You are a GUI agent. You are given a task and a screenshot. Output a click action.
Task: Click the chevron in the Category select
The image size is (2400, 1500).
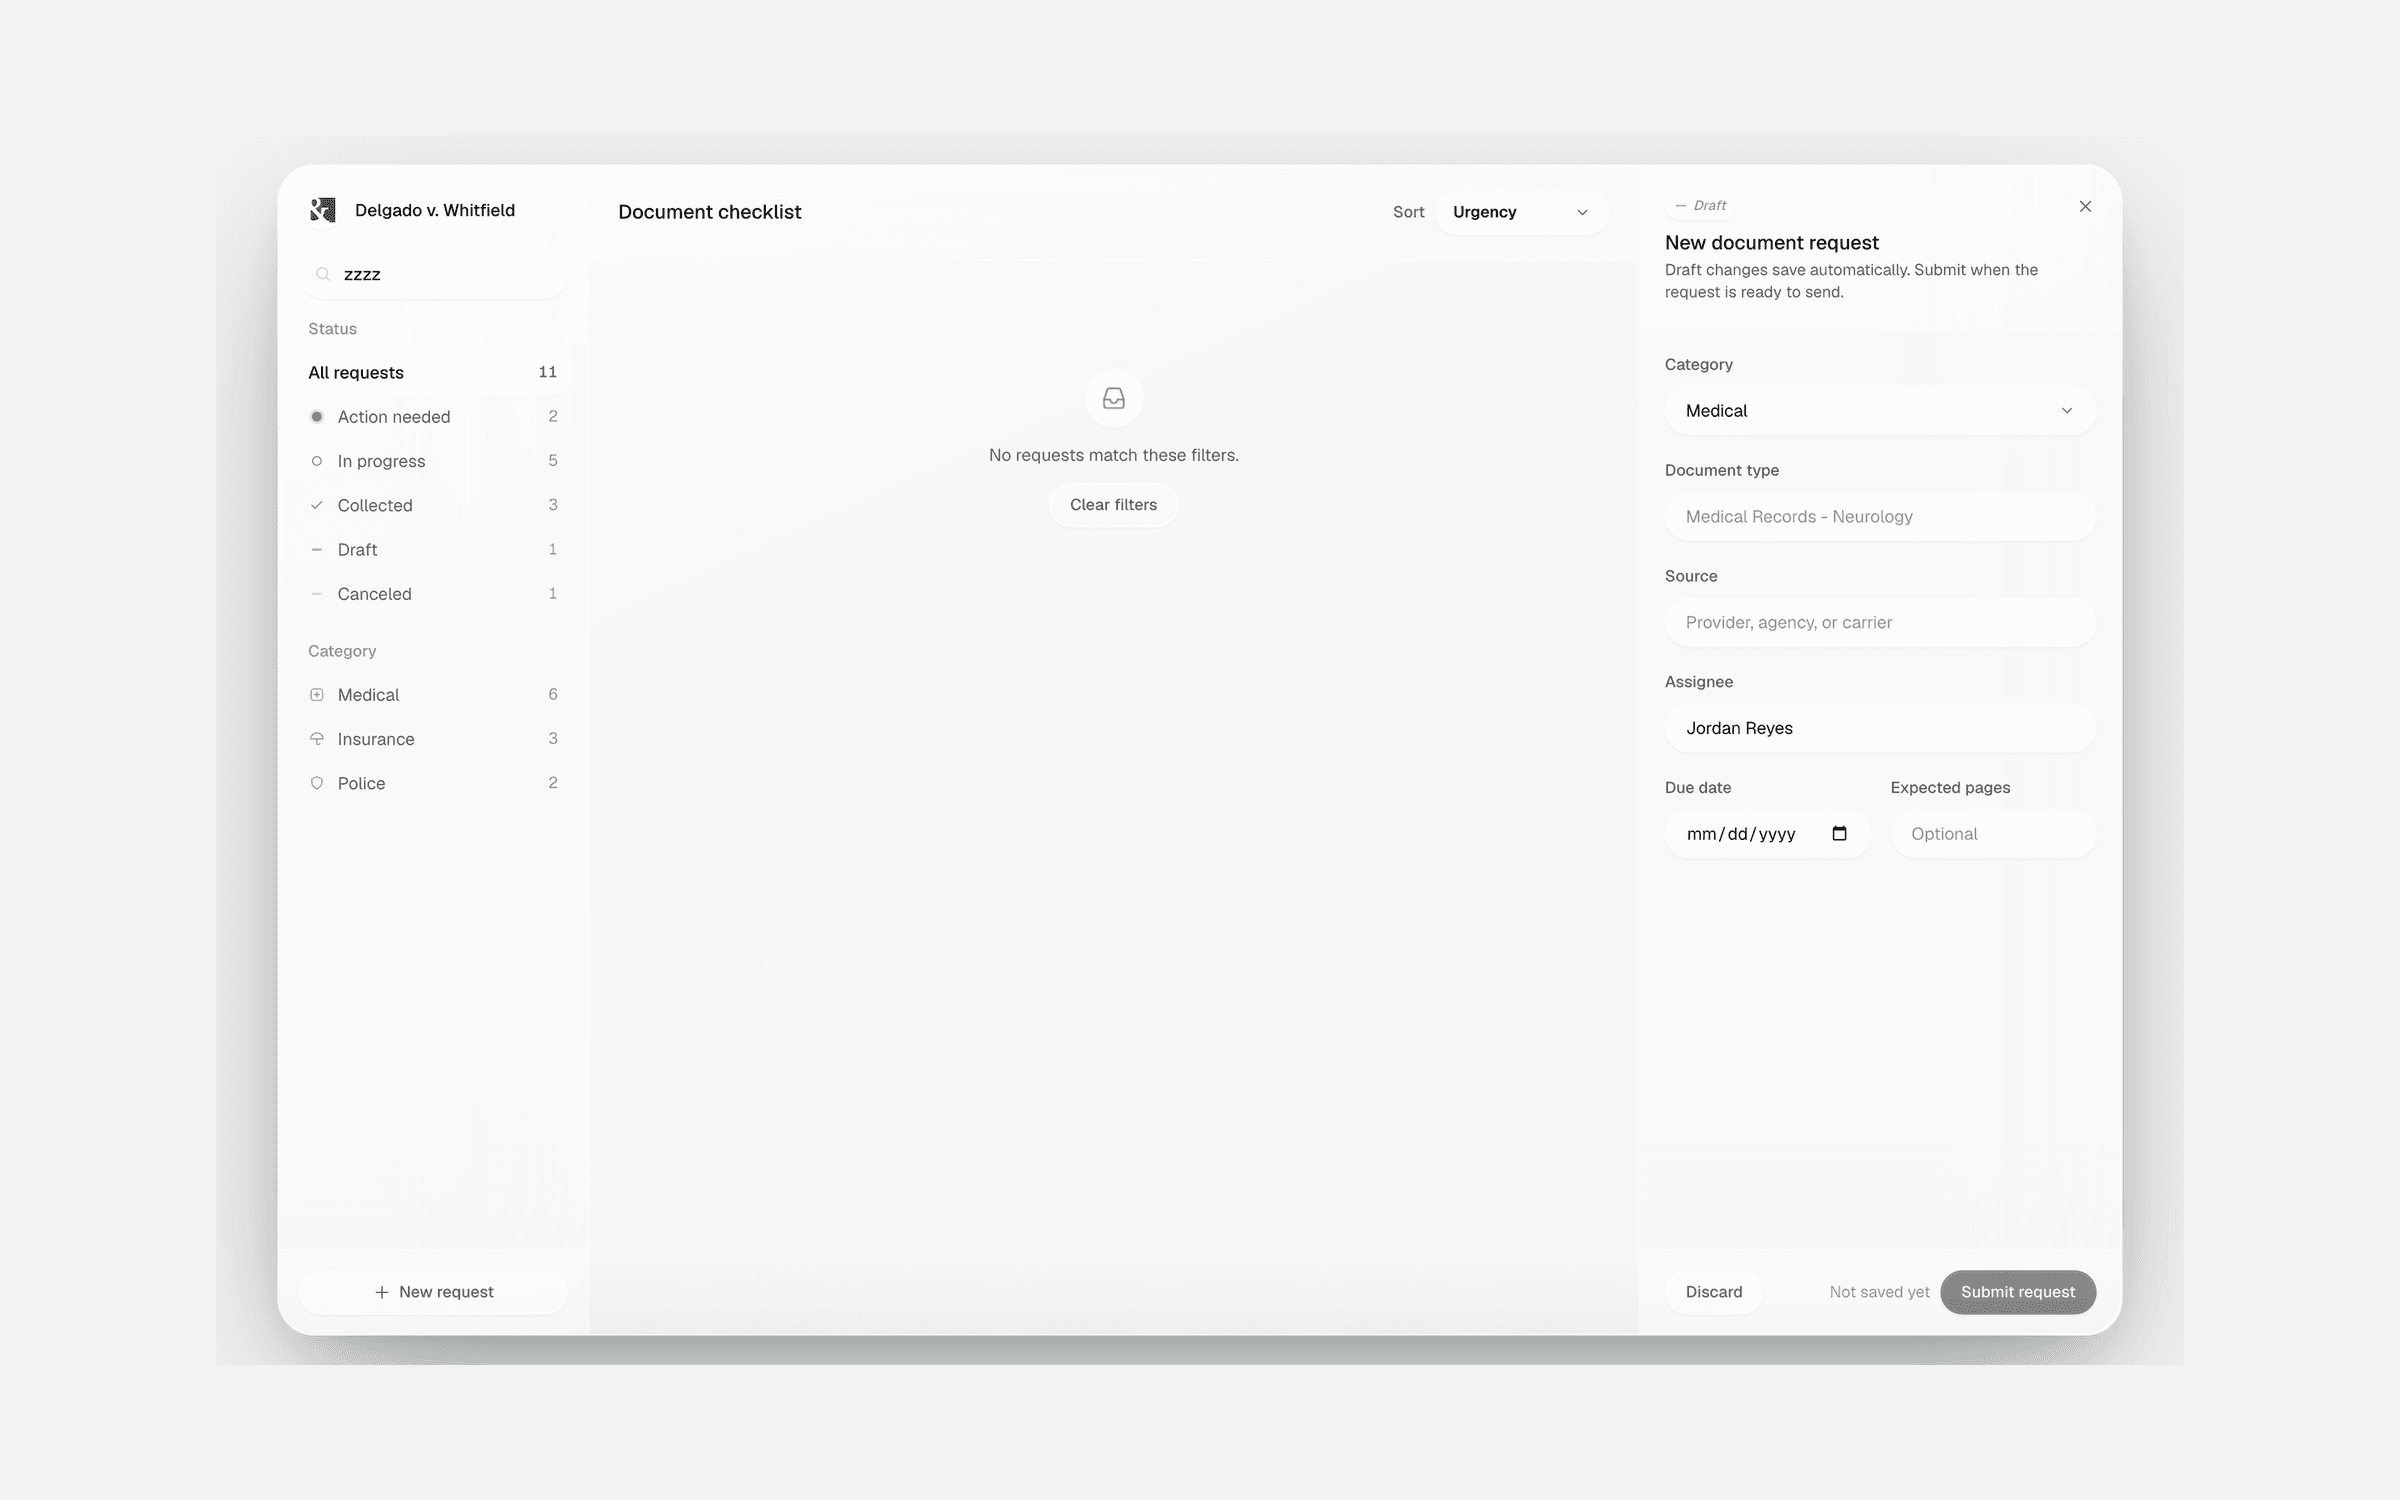click(2067, 411)
